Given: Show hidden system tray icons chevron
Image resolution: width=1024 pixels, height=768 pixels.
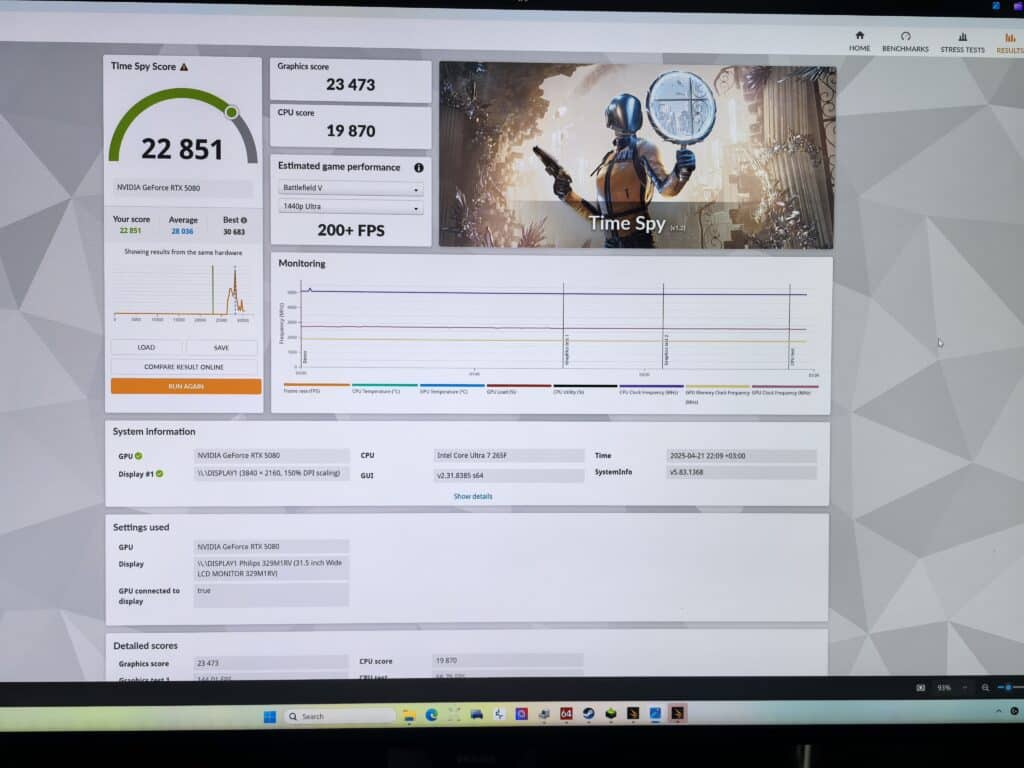Looking at the screenshot, I should [999, 711].
